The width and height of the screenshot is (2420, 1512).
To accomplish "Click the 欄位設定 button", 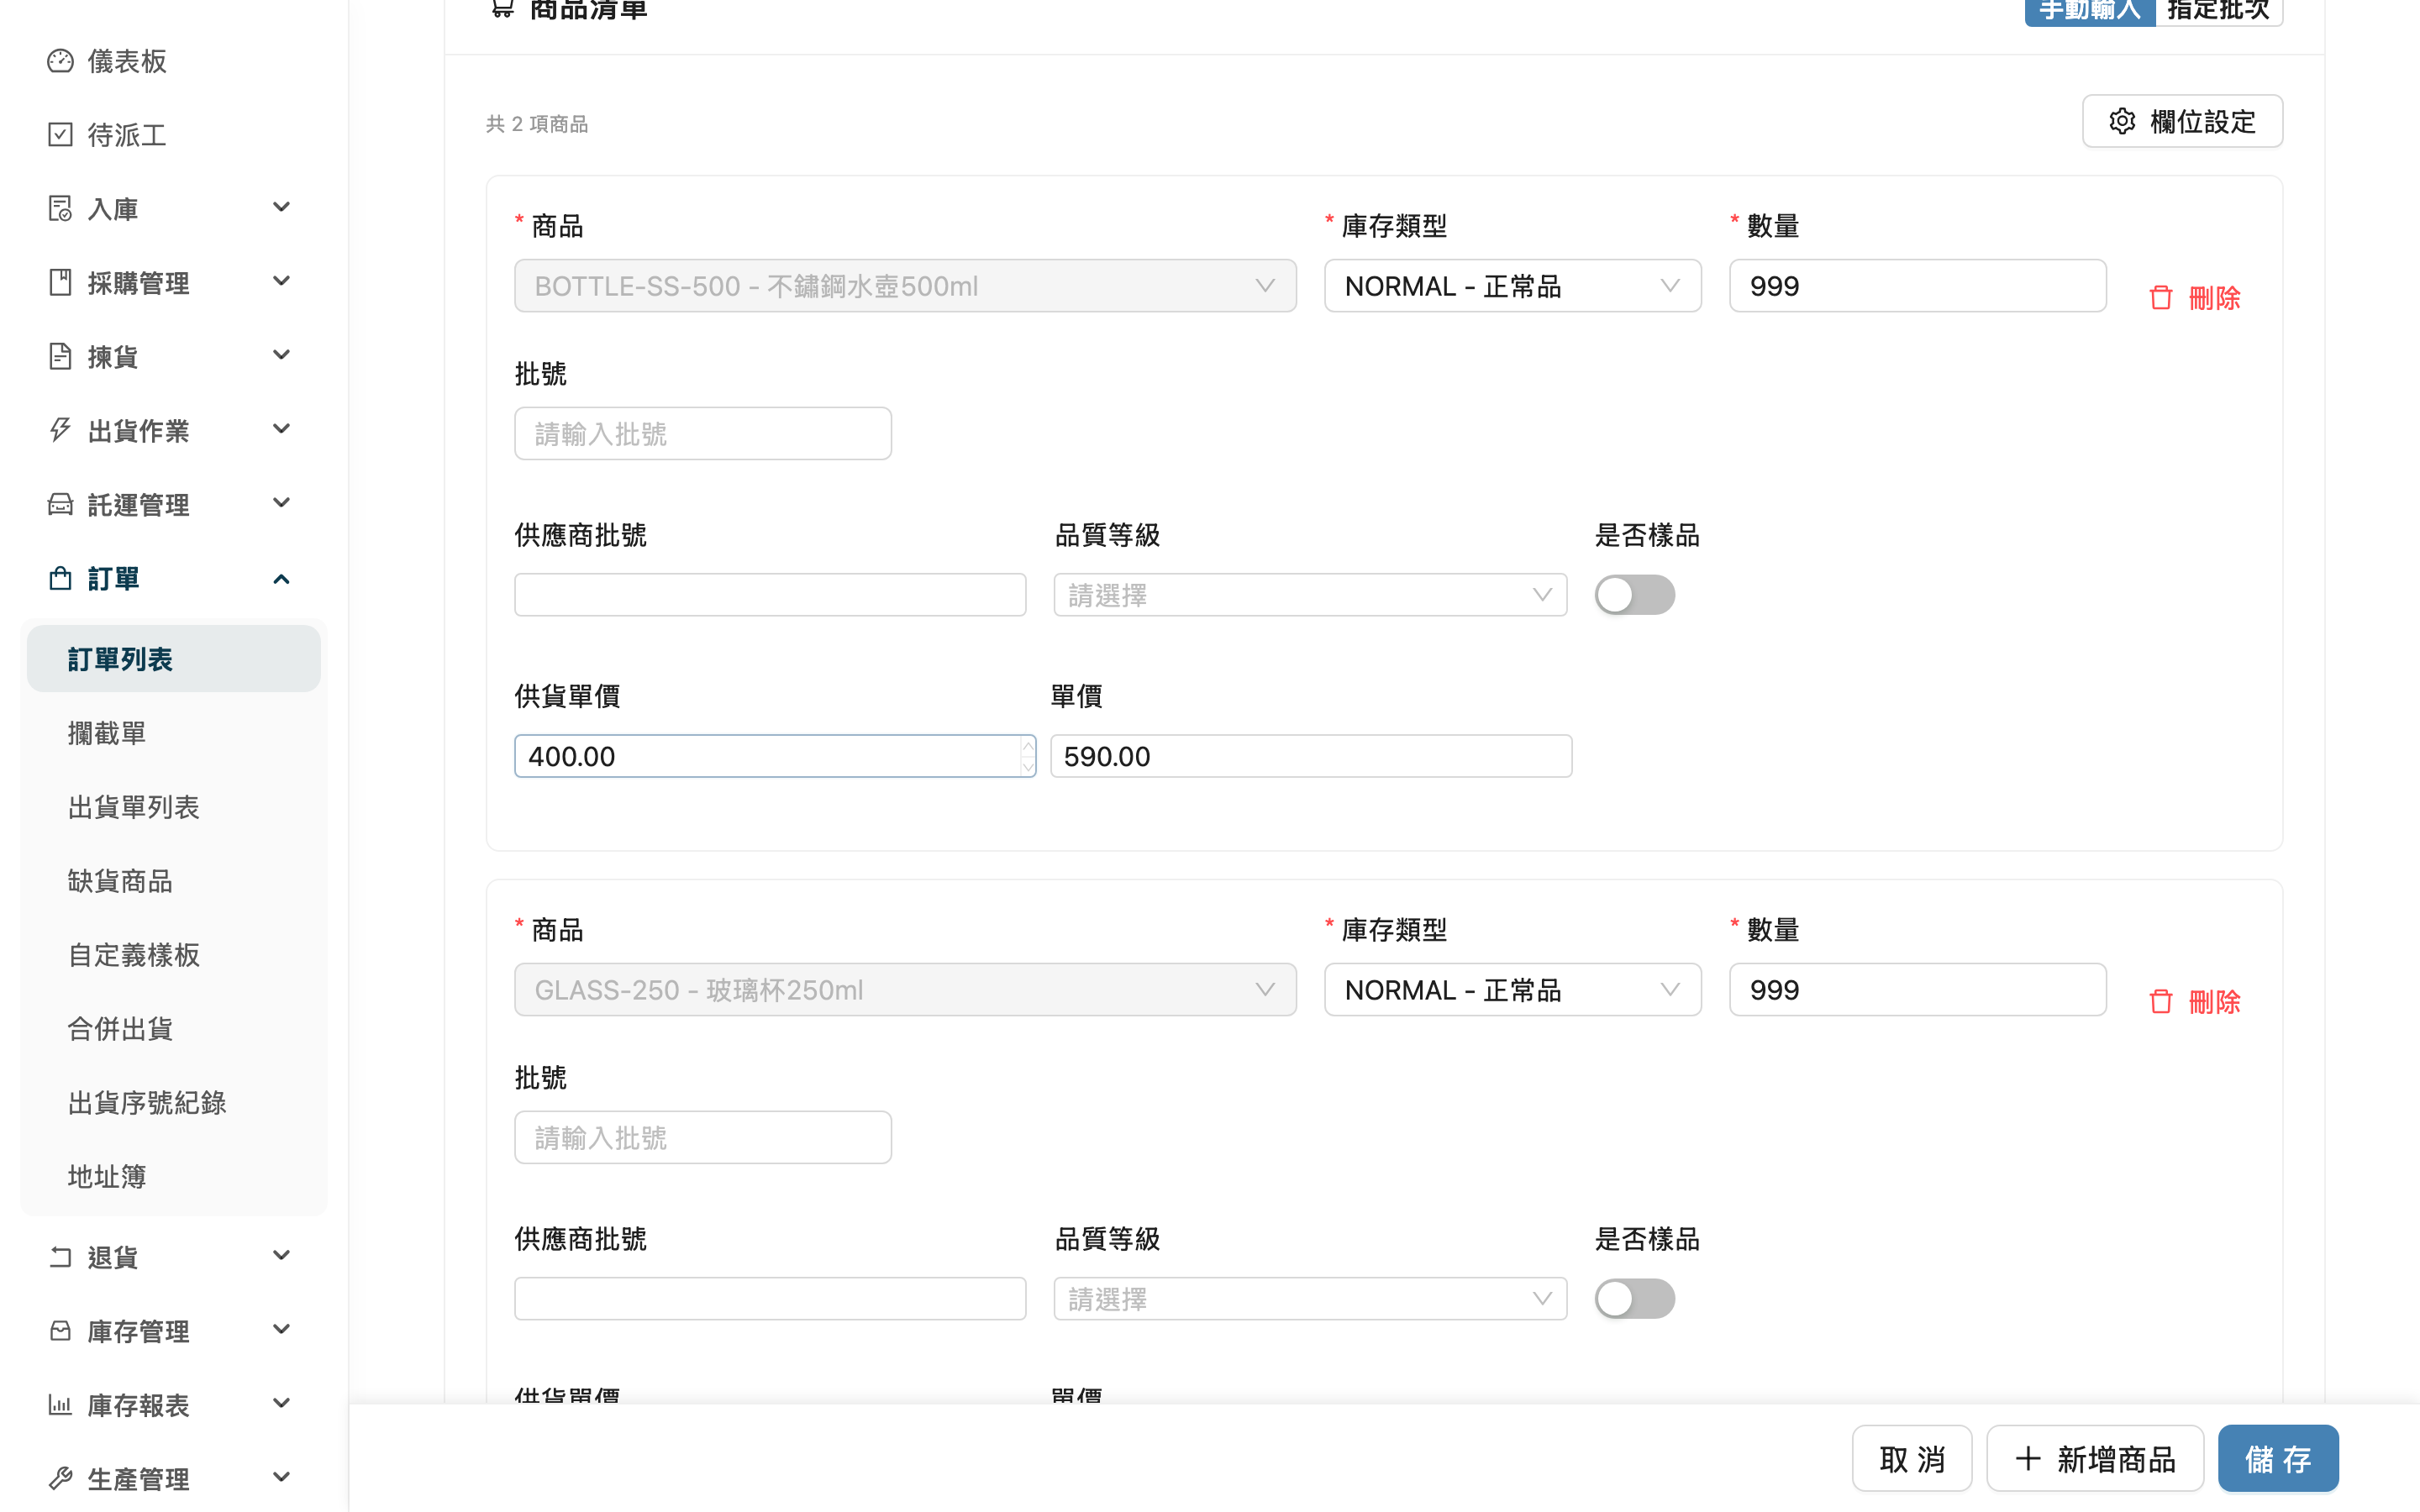I will tap(2182, 121).
